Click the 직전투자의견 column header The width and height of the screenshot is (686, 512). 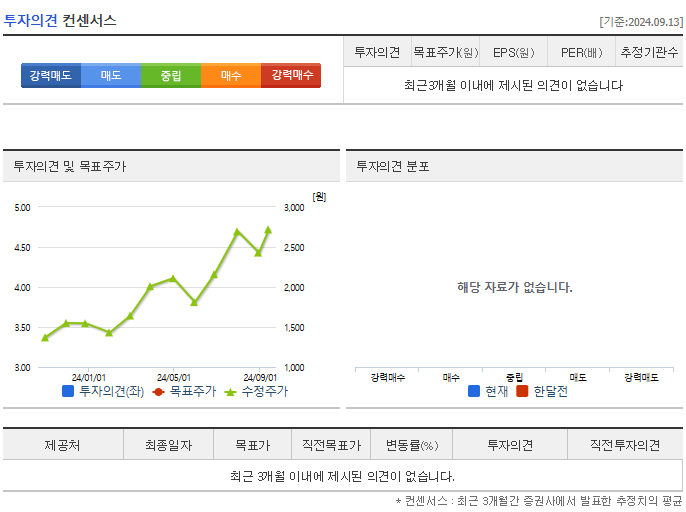(x=625, y=445)
